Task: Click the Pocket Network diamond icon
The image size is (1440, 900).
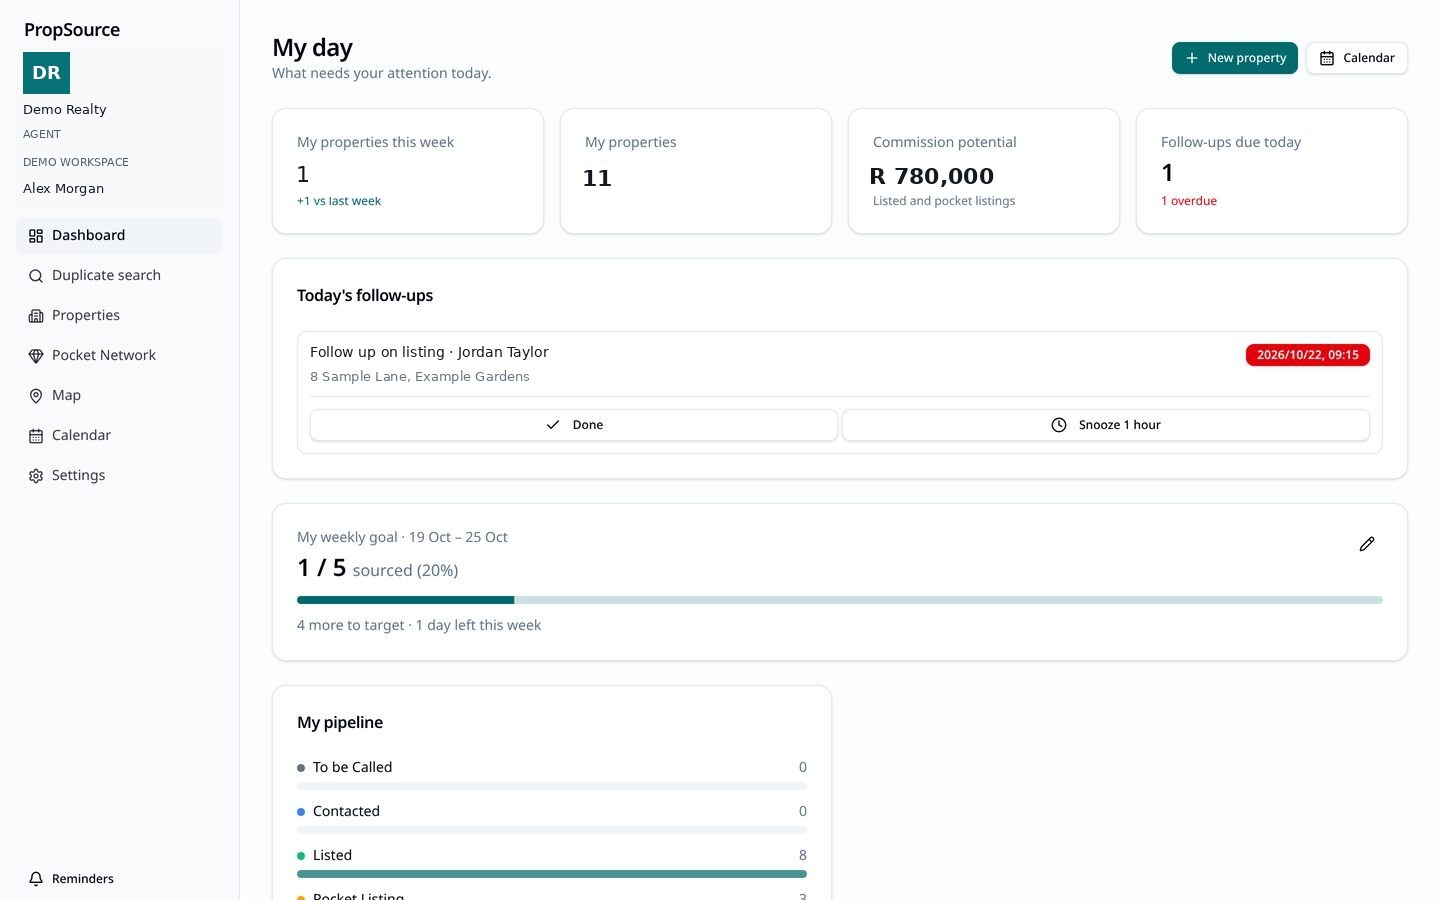Action: coord(36,356)
